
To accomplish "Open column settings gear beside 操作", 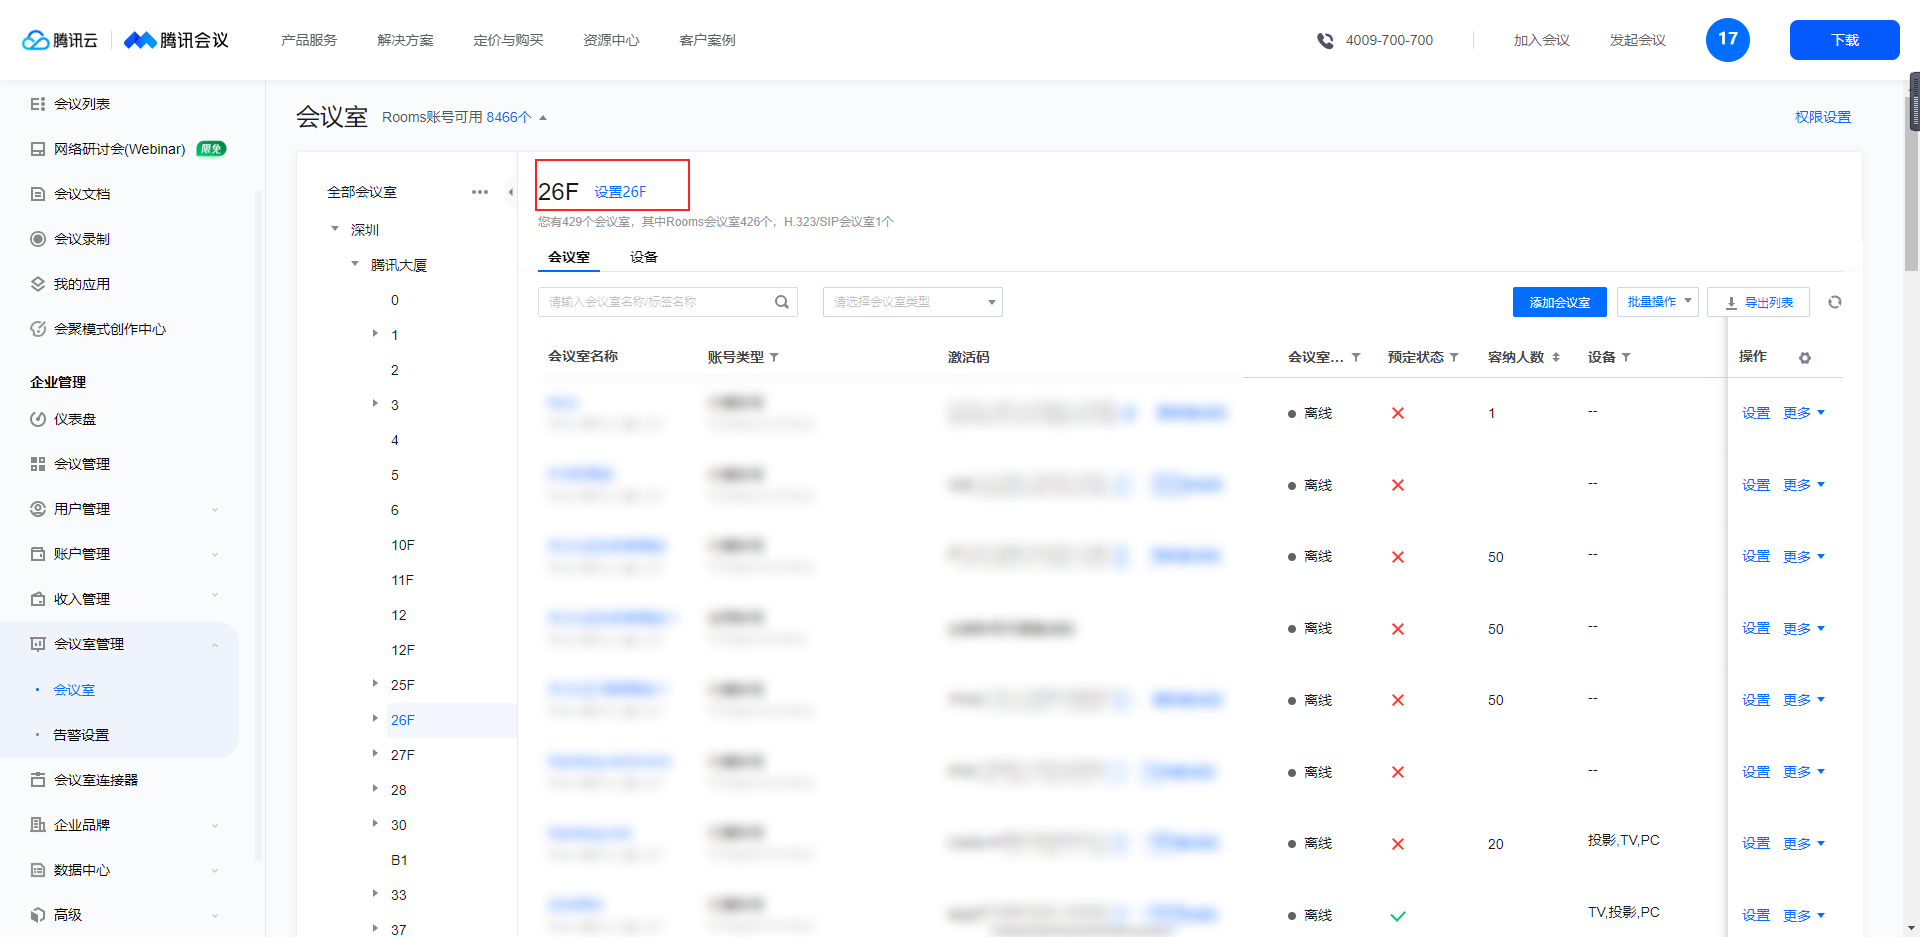I will (1805, 358).
